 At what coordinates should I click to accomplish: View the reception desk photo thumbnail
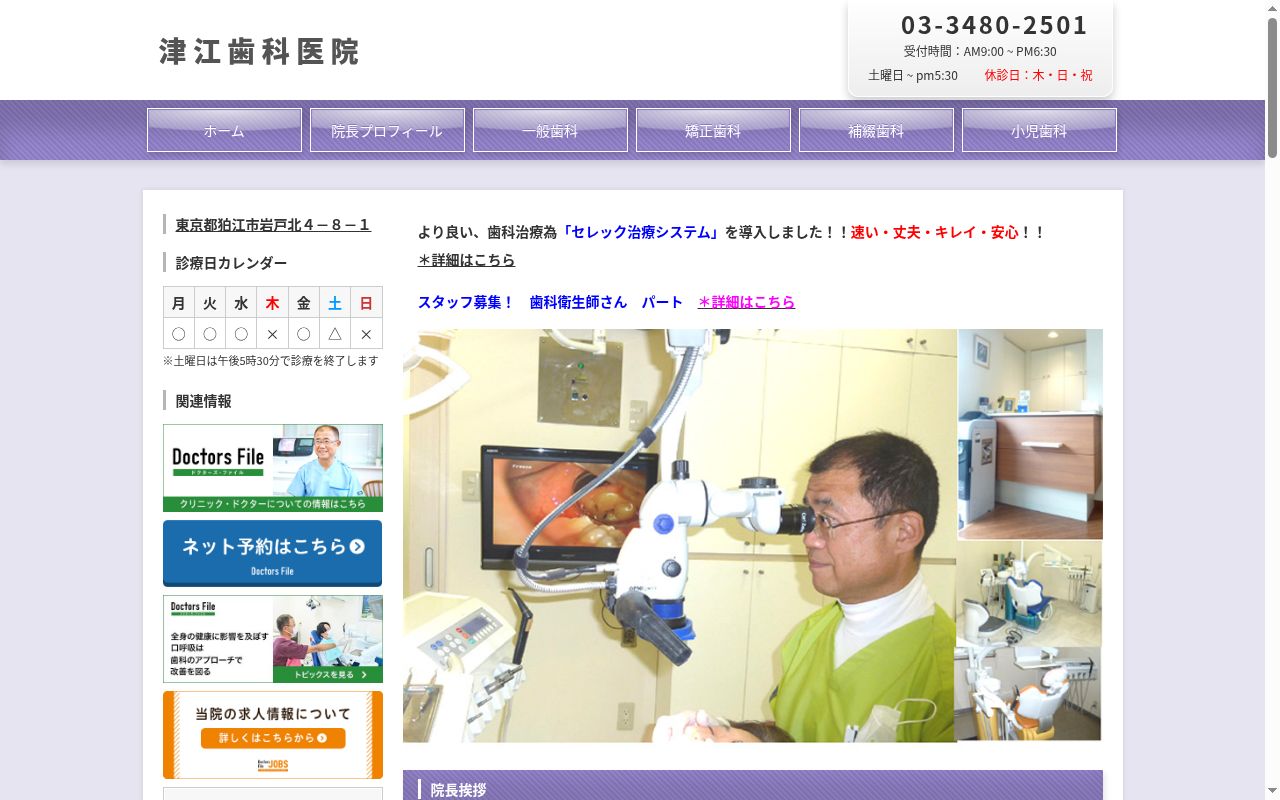point(1030,434)
